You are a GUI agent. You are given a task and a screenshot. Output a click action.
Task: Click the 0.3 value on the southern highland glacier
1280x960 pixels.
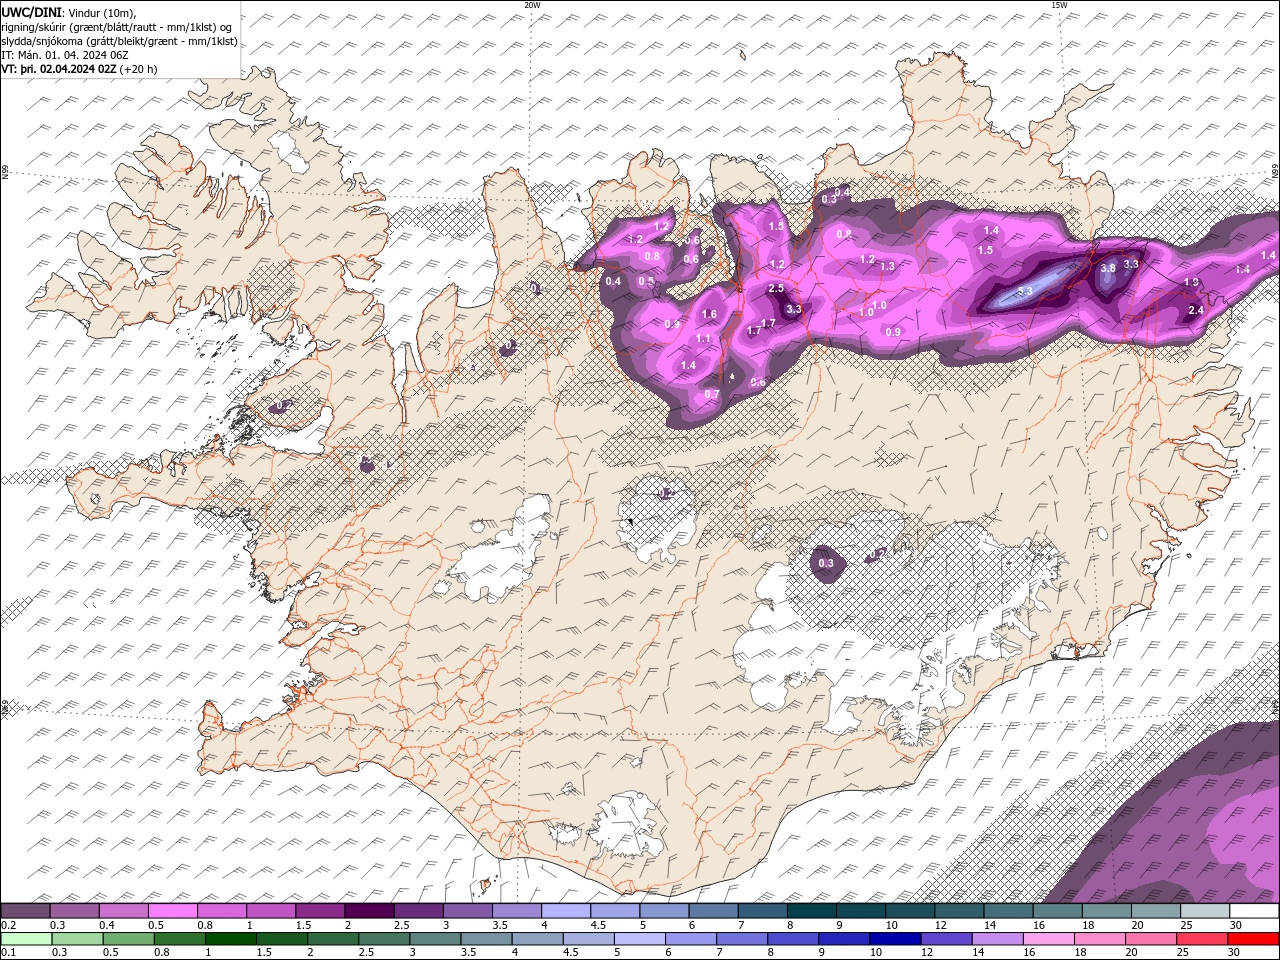826,564
